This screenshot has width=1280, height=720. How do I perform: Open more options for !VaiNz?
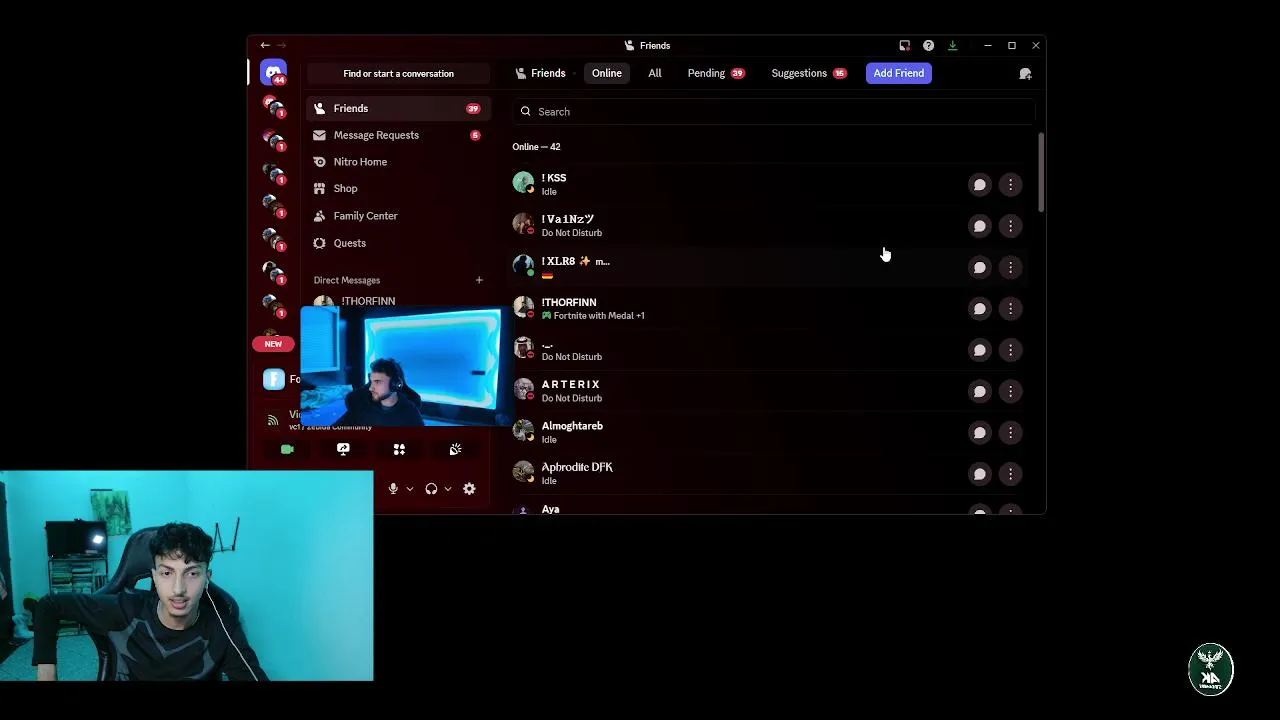coord(1010,226)
